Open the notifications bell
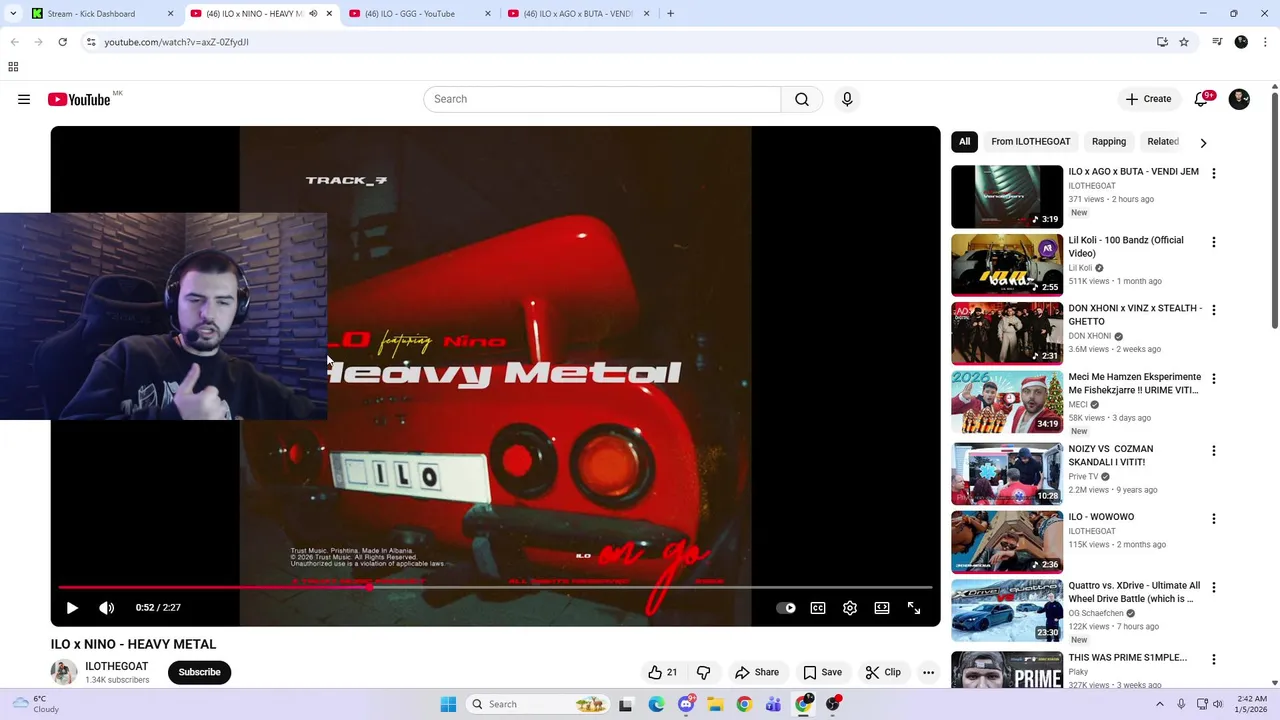This screenshot has height=720, width=1280. coord(1202,99)
